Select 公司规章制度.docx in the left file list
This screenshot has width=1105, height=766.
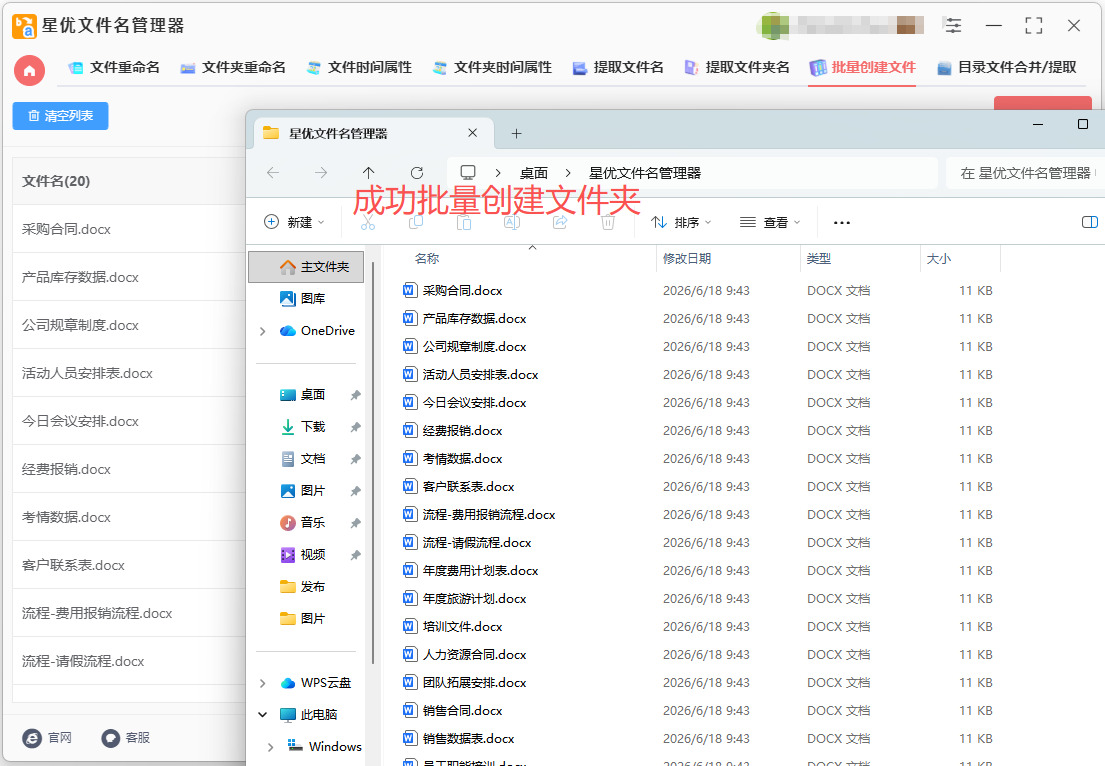(x=129, y=325)
